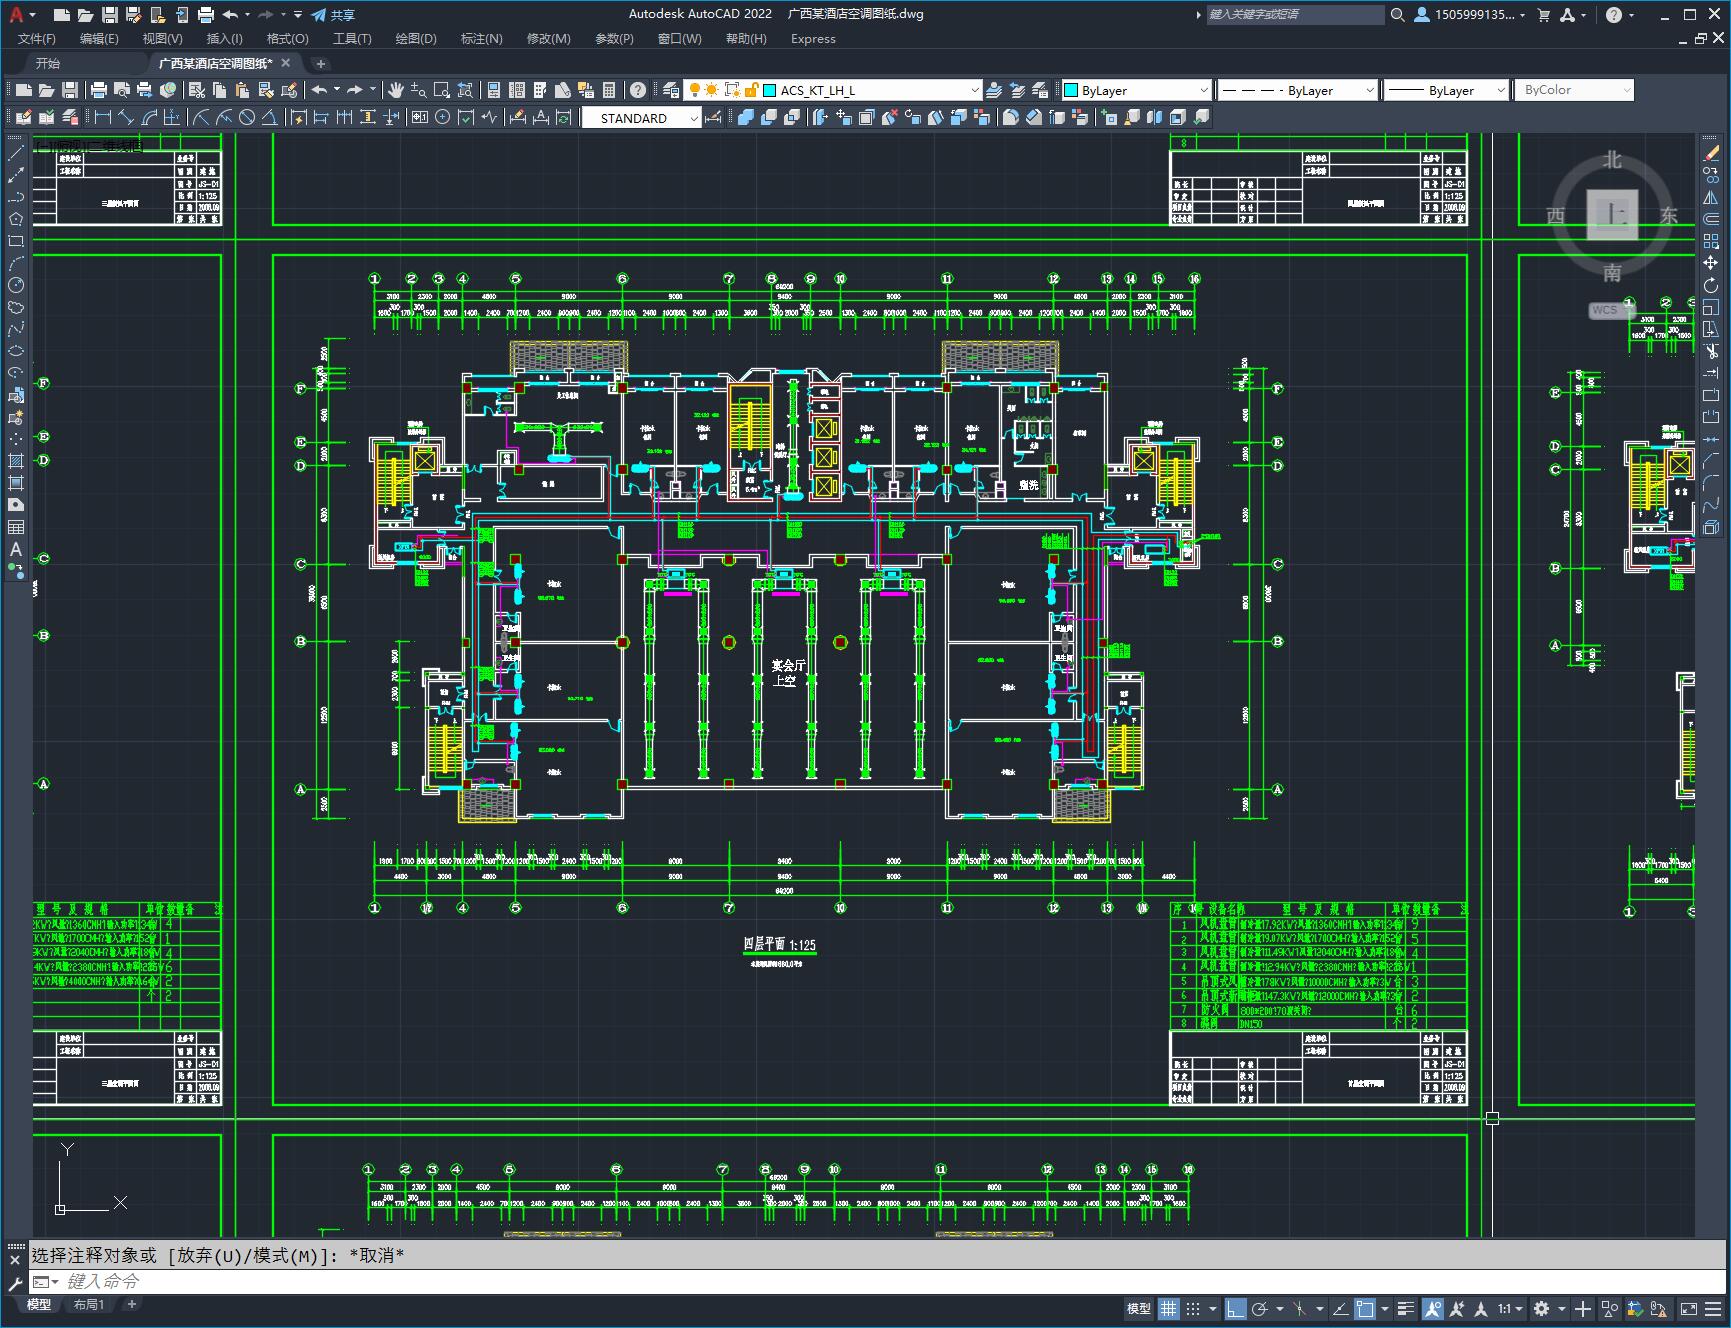Screen dimensions: 1731x1328
Task: Click the search magnifier icon in title bar
Action: pyautogui.click(x=1397, y=14)
